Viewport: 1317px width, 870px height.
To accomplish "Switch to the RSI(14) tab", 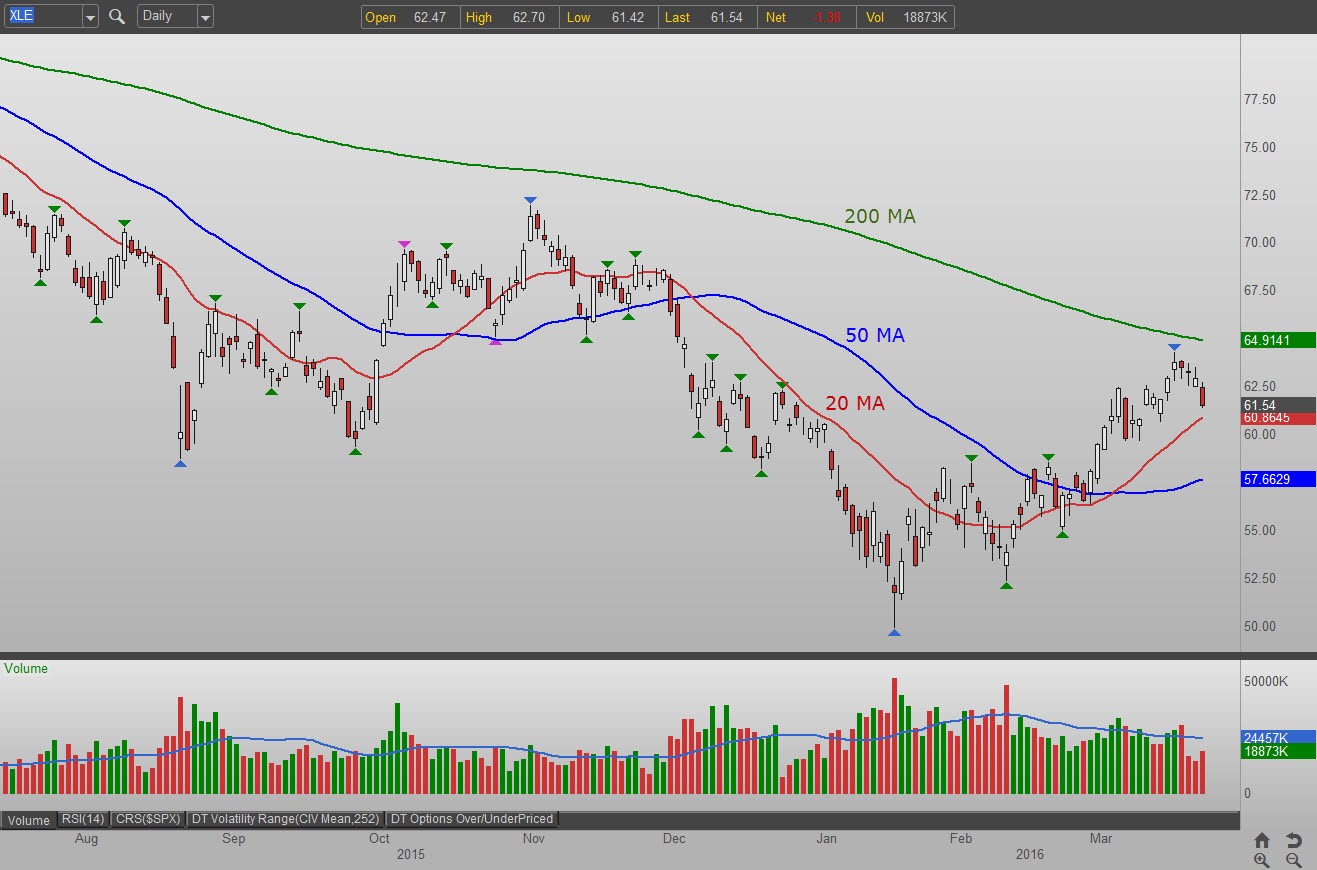I will click(x=83, y=819).
